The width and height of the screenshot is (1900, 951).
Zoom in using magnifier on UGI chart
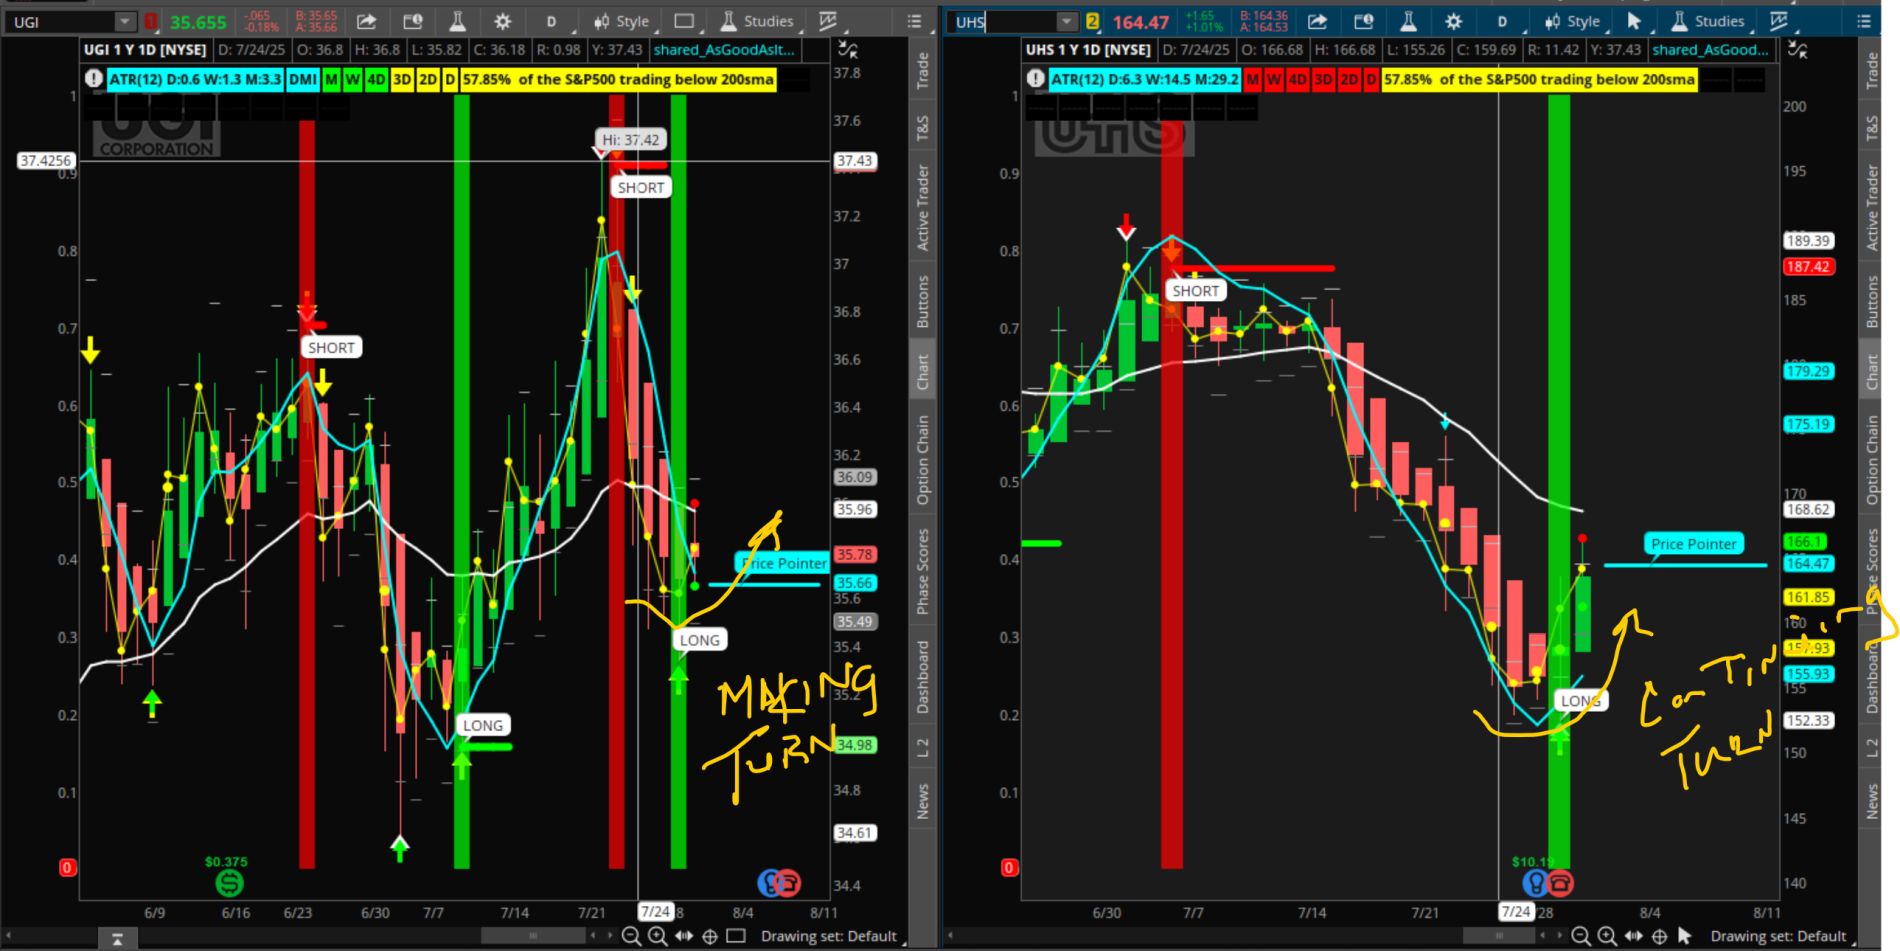[x=657, y=936]
